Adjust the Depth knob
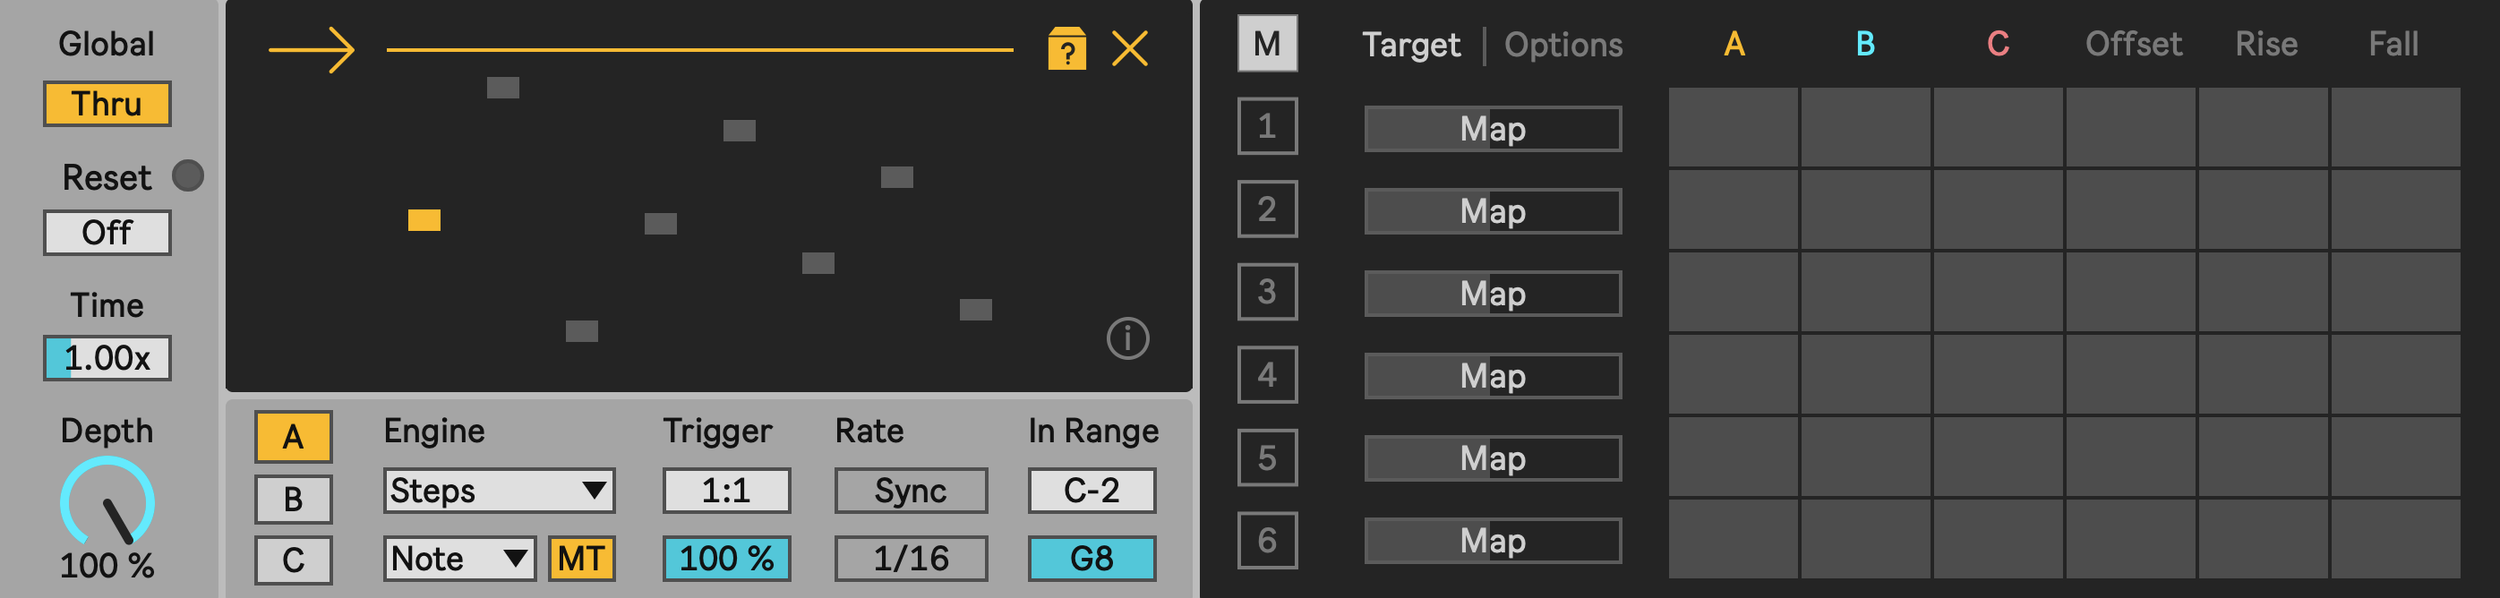This screenshot has height=598, width=2500. 107,501
